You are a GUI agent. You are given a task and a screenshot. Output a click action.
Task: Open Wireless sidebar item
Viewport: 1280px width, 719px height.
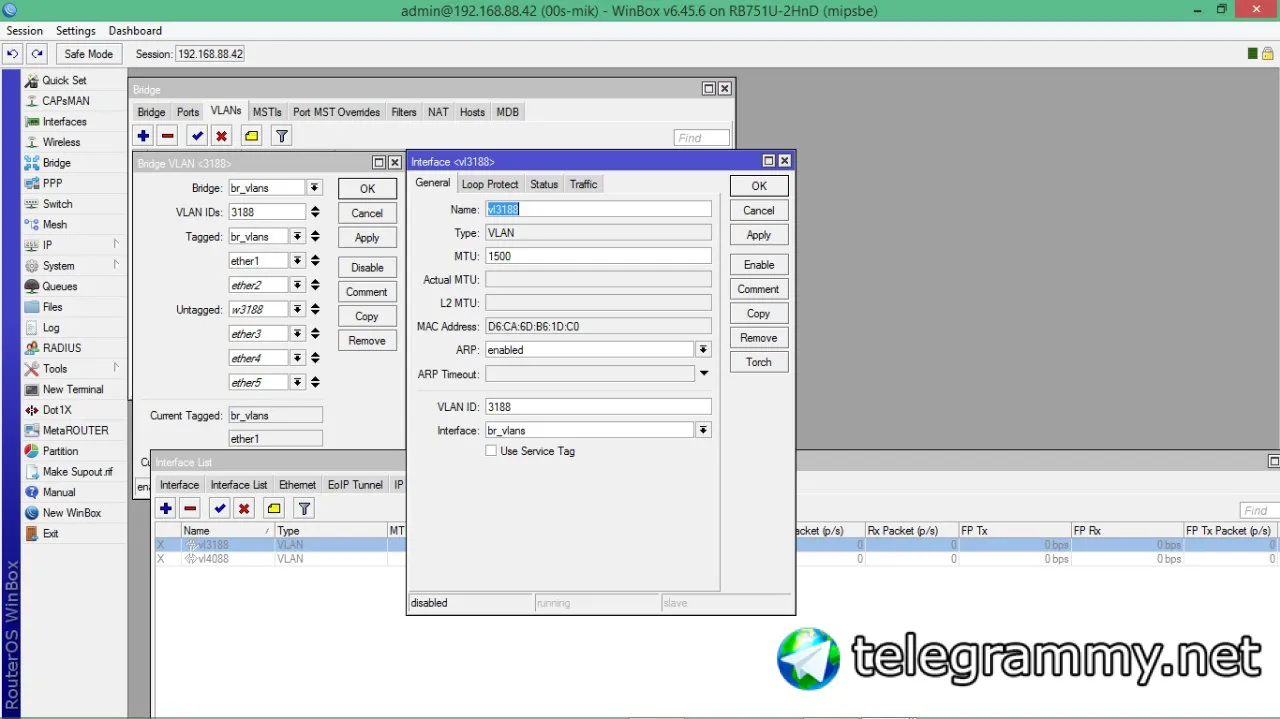(61, 142)
